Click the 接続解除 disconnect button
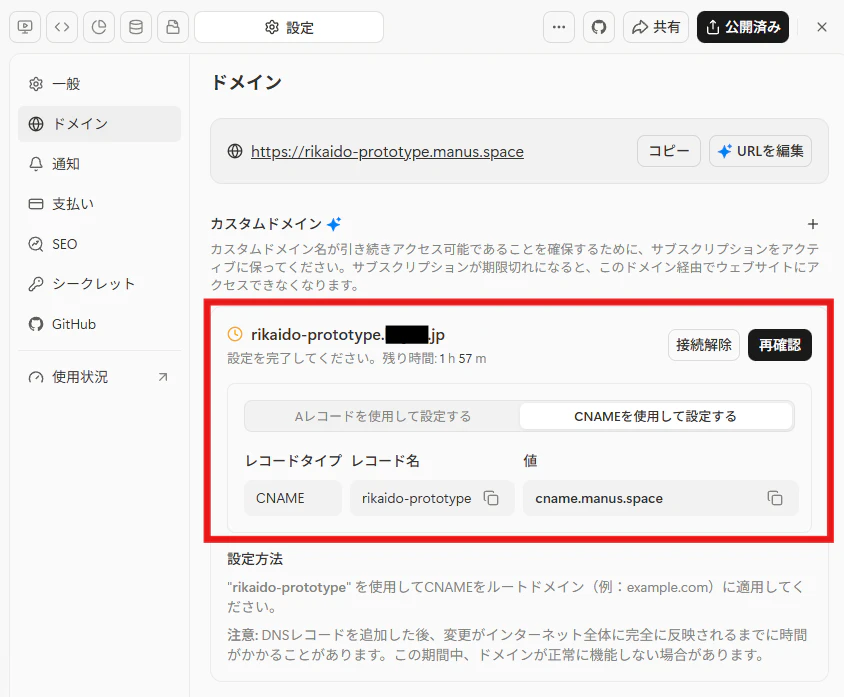Image resolution: width=844 pixels, height=697 pixels. point(704,344)
